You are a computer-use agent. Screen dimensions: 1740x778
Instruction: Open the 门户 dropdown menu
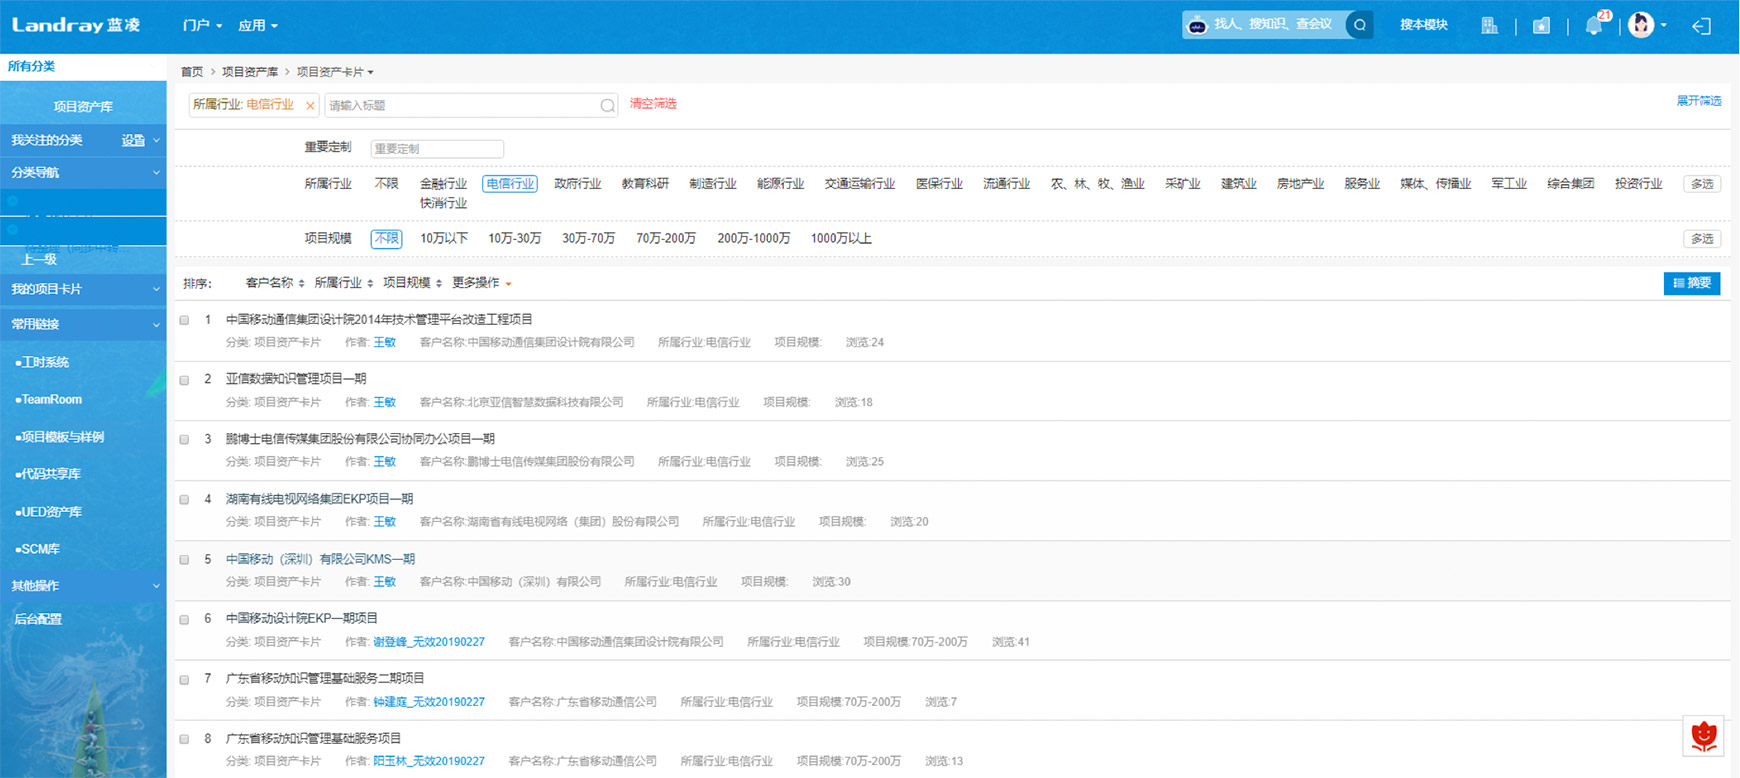[202, 25]
